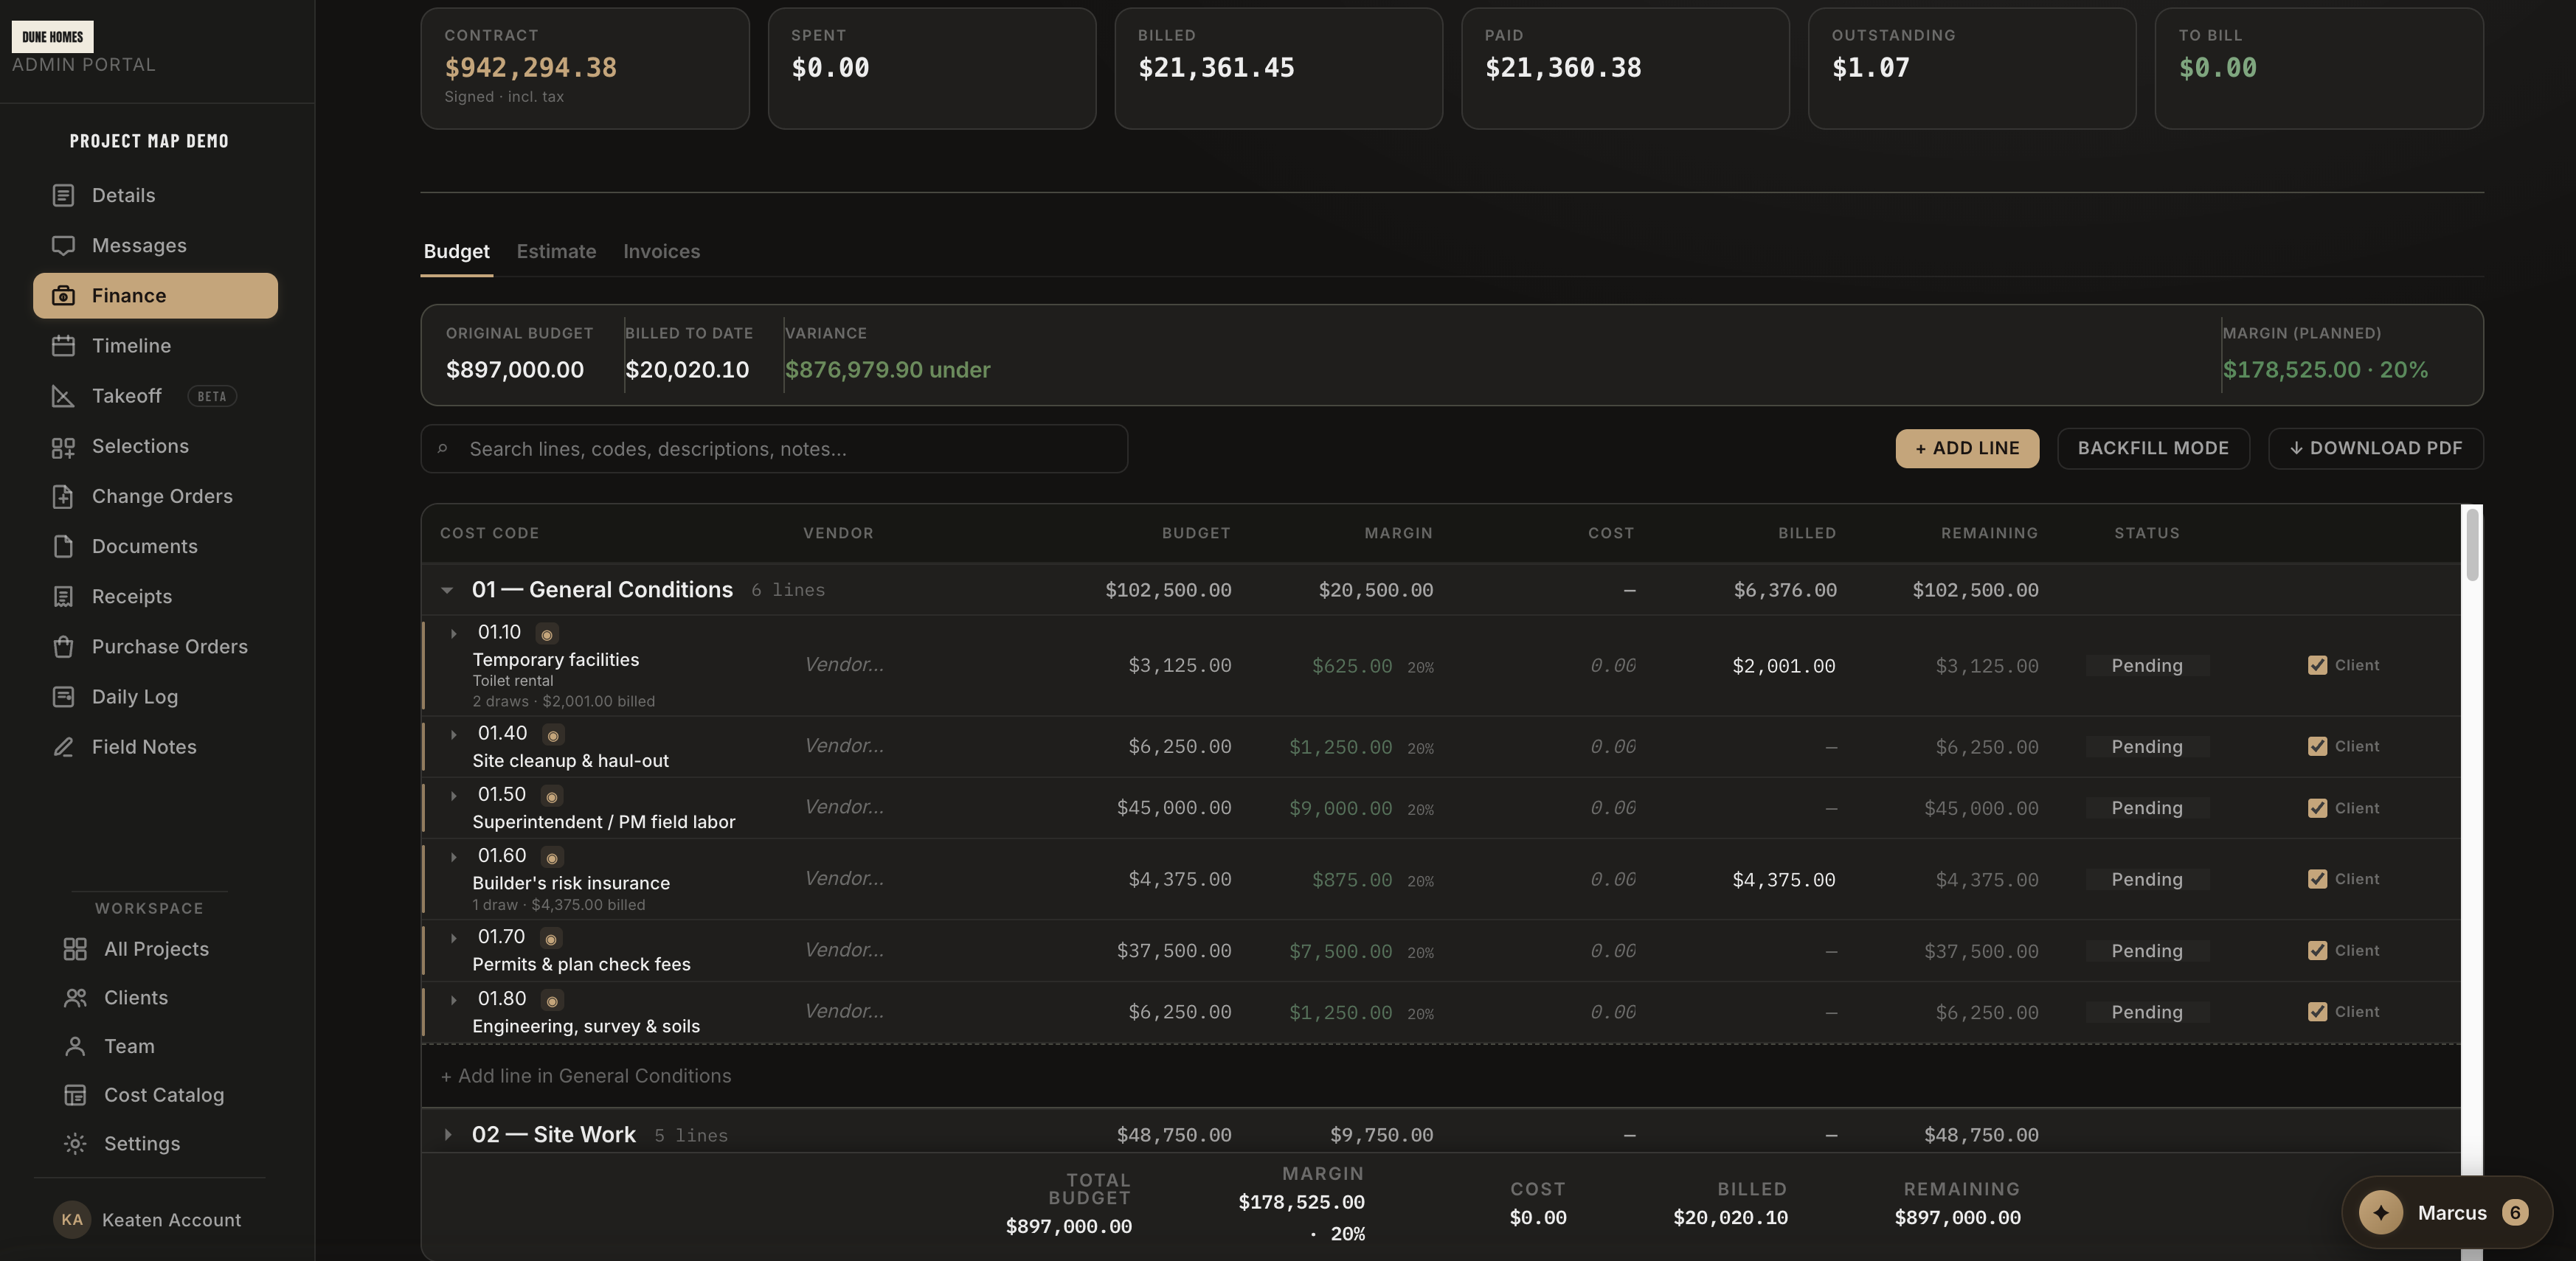Switch to the Invoices tab

pyautogui.click(x=661, y=252)
